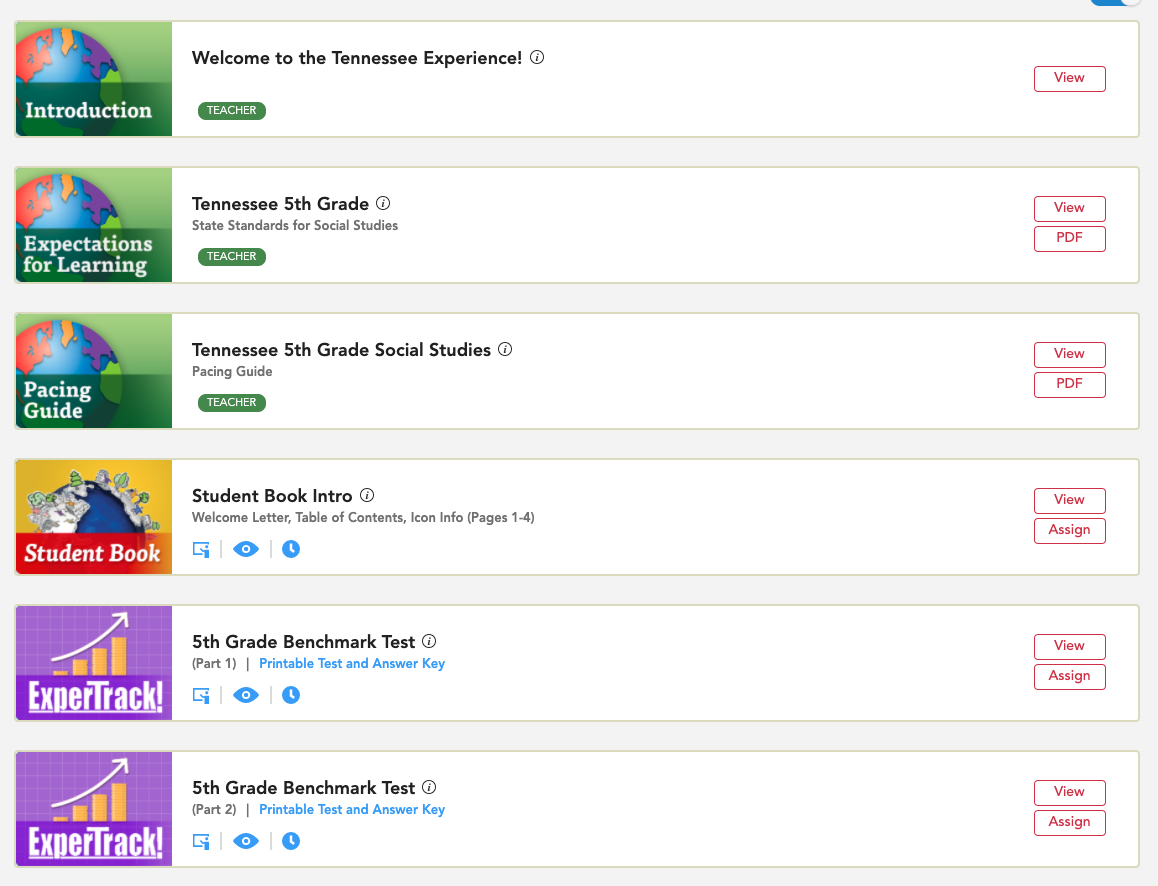Click TEACHER badge under Welcome to the Tennessee Experience
Image resolution: width=1158 pixels, height=886 pixels.
(231, 111)
